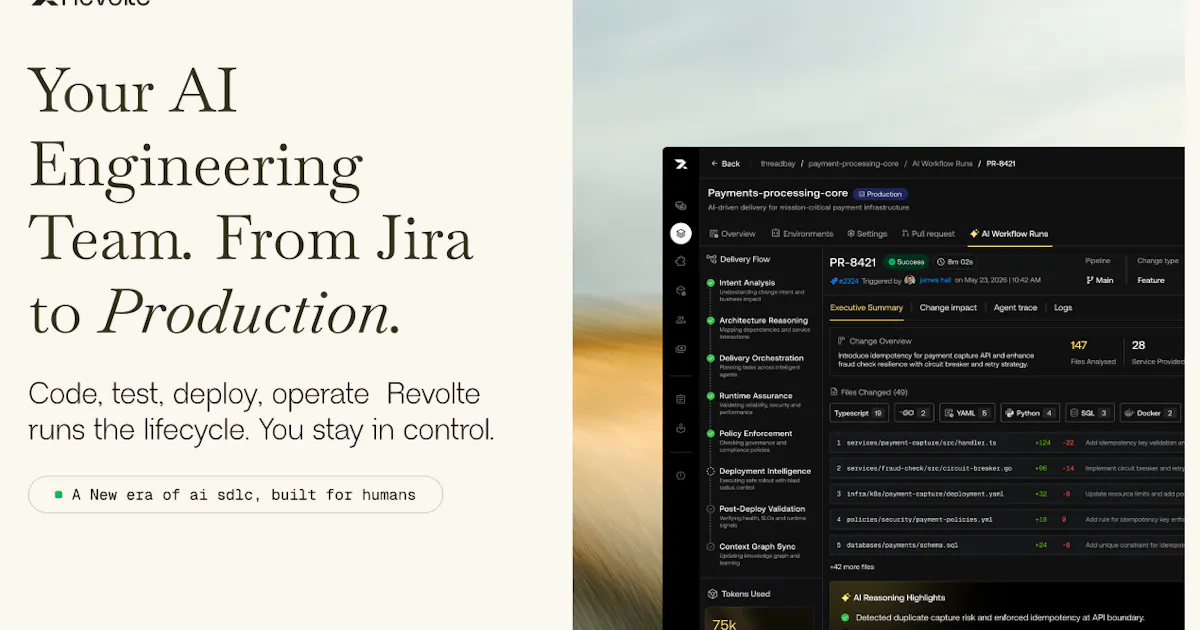Click the 'A New era of ai sdlc' pill
This screenshot has height=630, width=1200.
[x=235, y=494]
